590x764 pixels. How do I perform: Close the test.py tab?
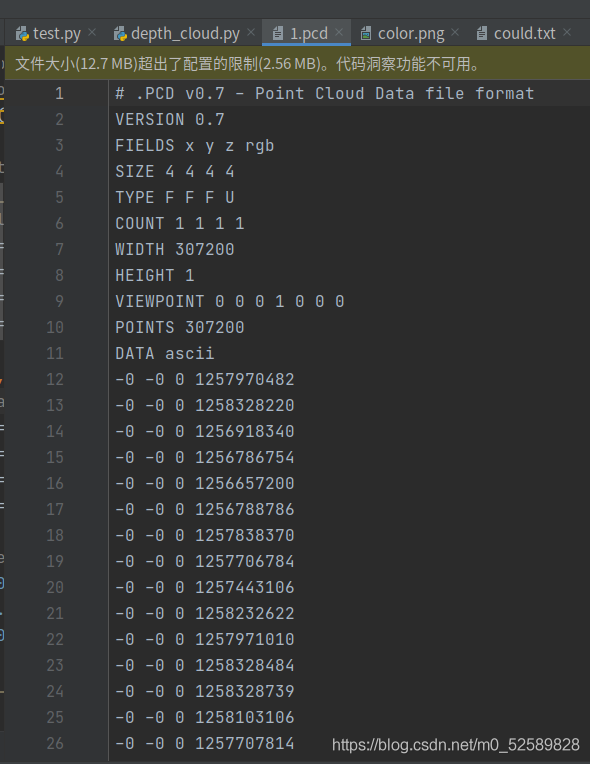(92, 33)
